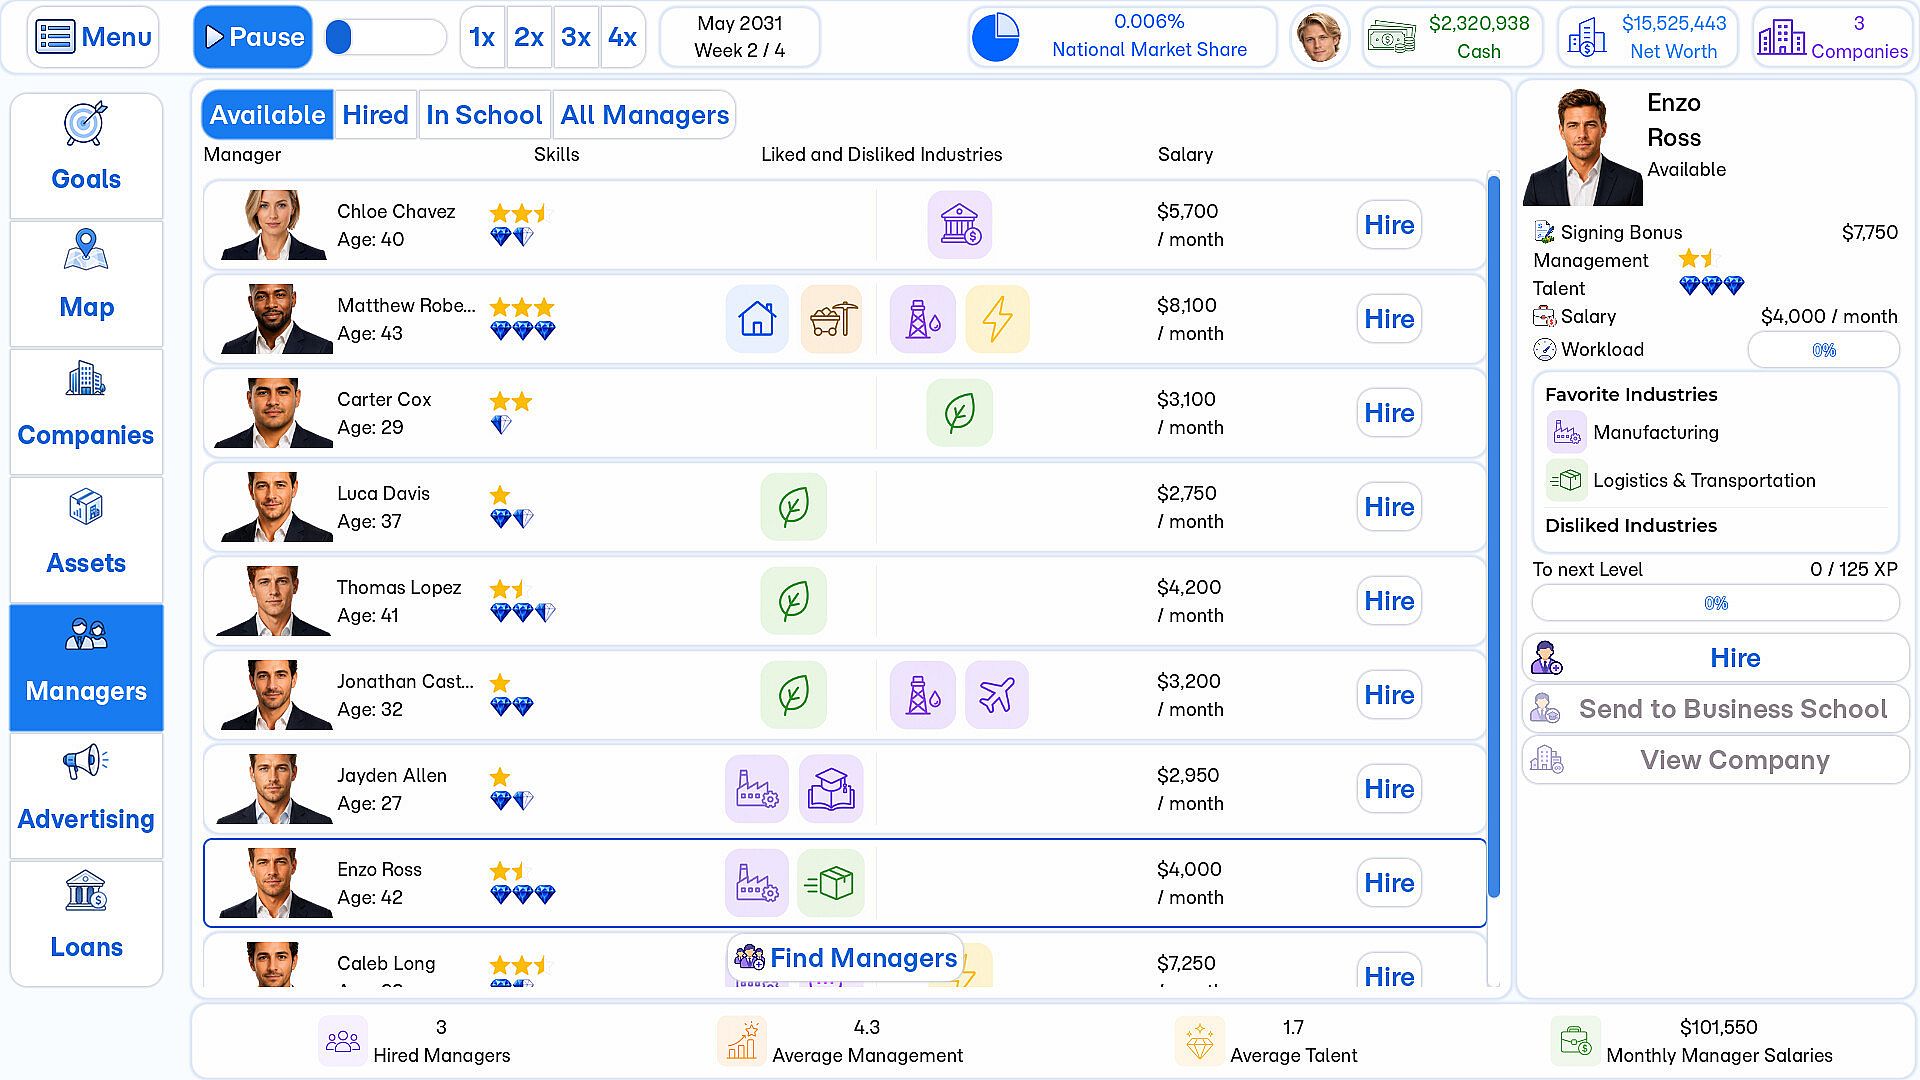Image resolution: width=1920 pixels, height=1080 pixels.
Task: Click the Find Managers button
Action: (845, 958)
